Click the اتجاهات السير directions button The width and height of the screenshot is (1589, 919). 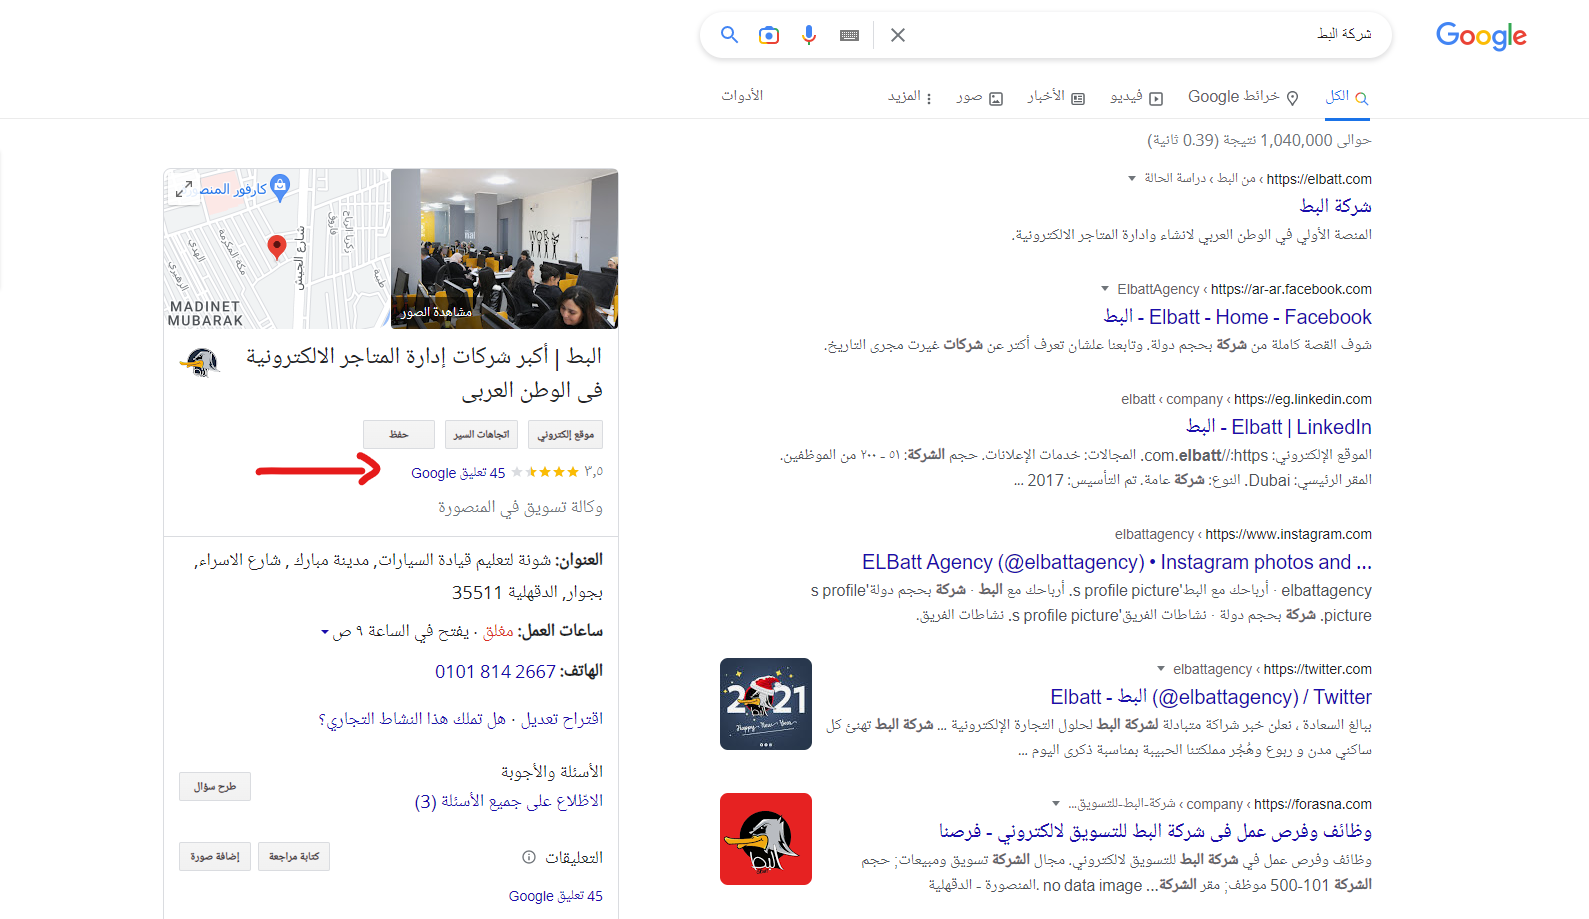pos(481,435)
